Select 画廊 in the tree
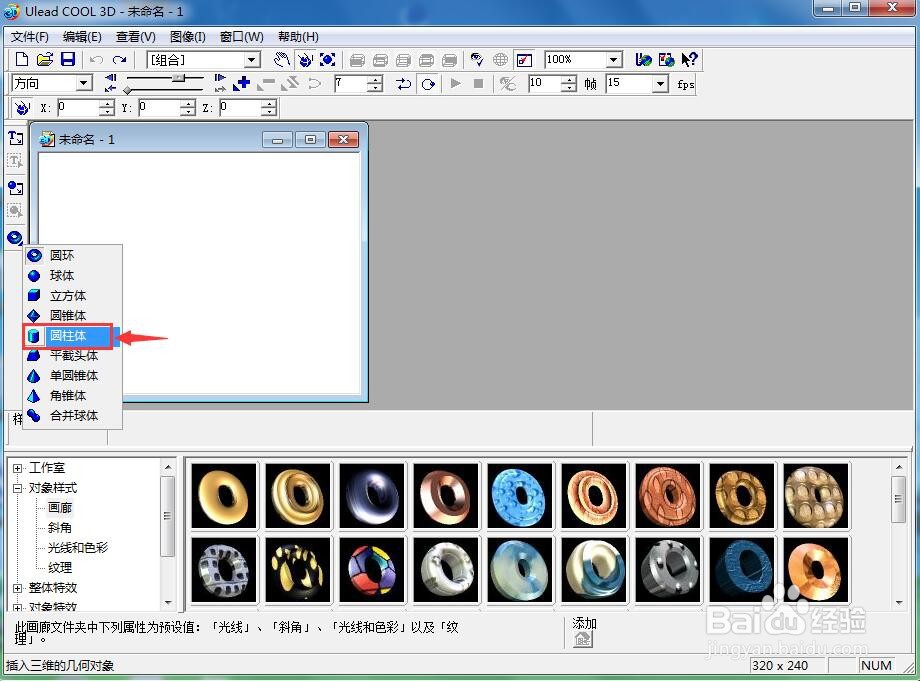This screenshot has height=681, width=920. (x=60, y=507)
